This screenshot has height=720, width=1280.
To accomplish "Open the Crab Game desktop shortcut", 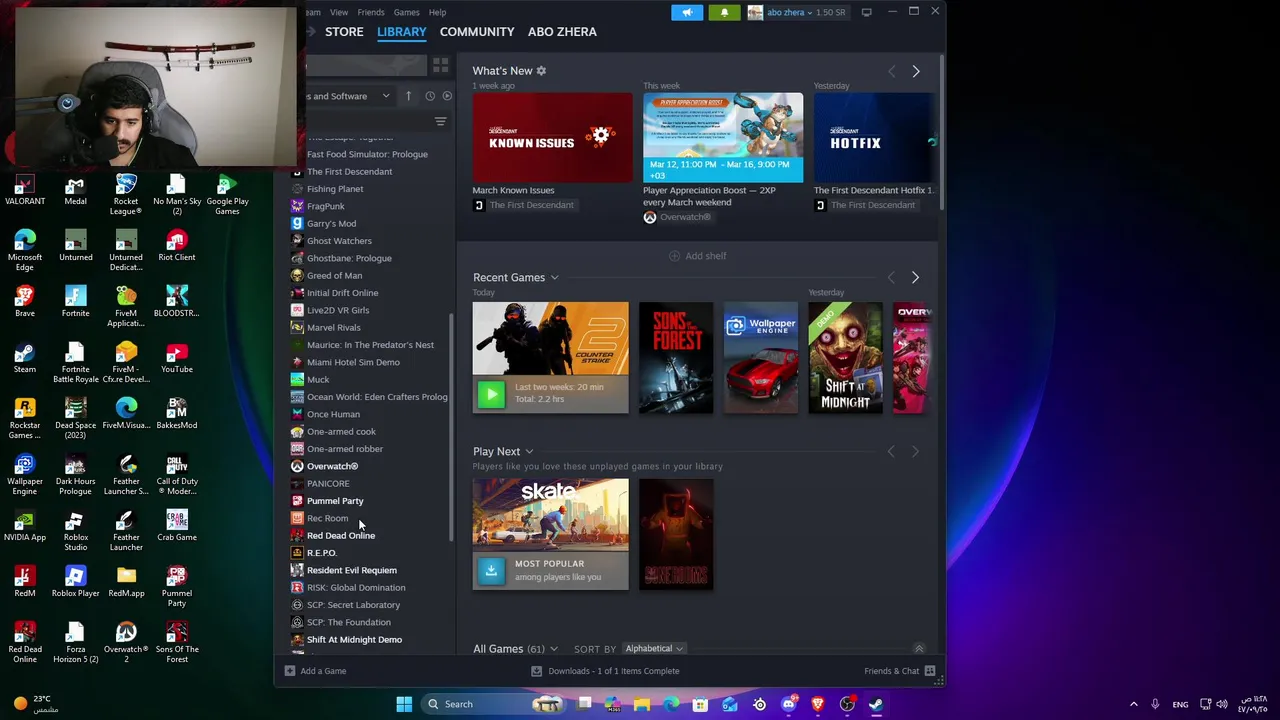I will [177, 526].
